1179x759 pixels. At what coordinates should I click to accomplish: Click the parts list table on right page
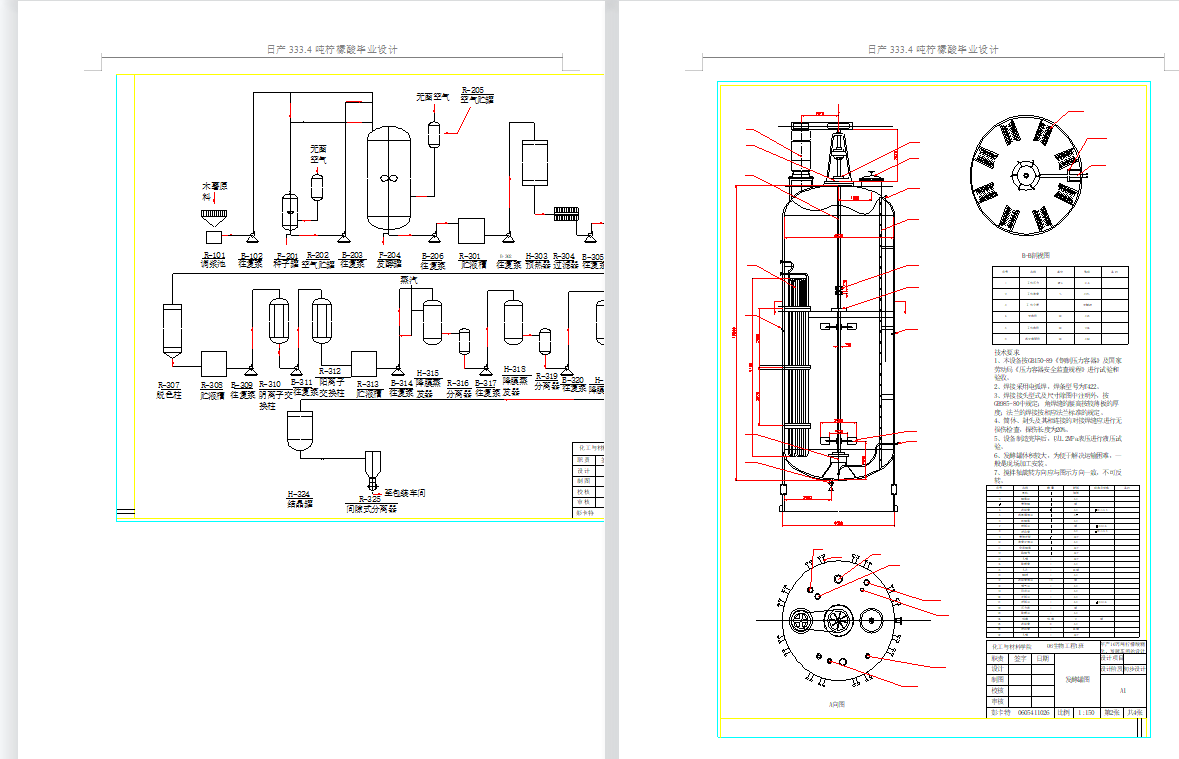[1064, 562]
